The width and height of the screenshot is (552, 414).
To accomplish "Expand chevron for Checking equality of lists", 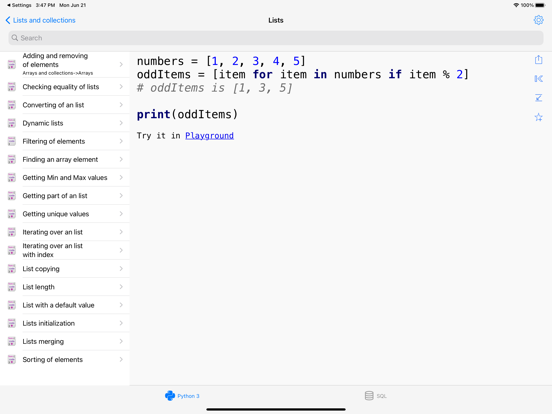I will tap(121, 87).
